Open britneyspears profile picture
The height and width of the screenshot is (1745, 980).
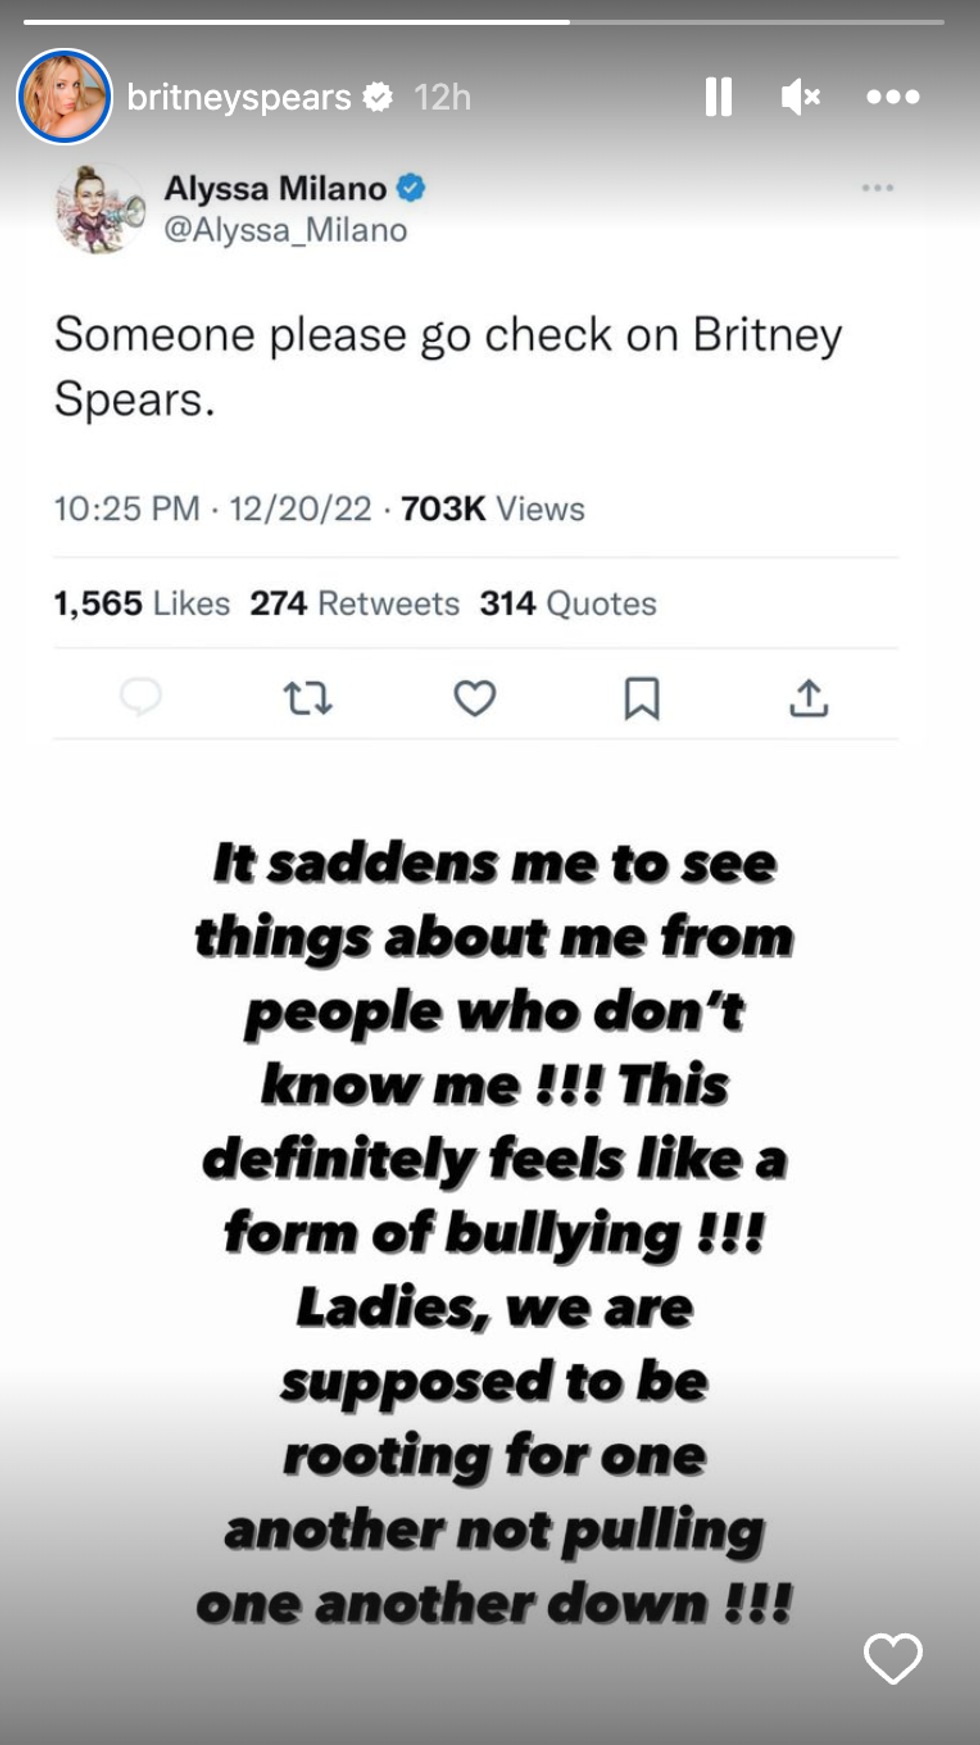[x=64, y=97]
